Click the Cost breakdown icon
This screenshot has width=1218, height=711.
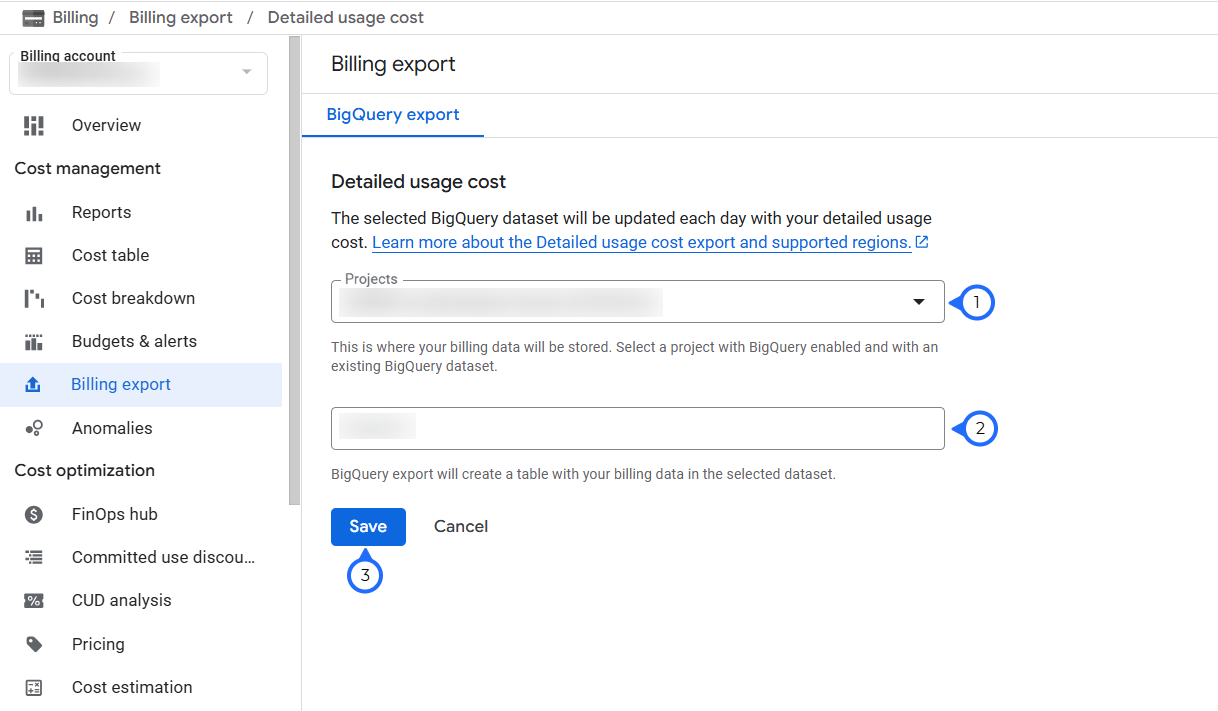[34, 298]
